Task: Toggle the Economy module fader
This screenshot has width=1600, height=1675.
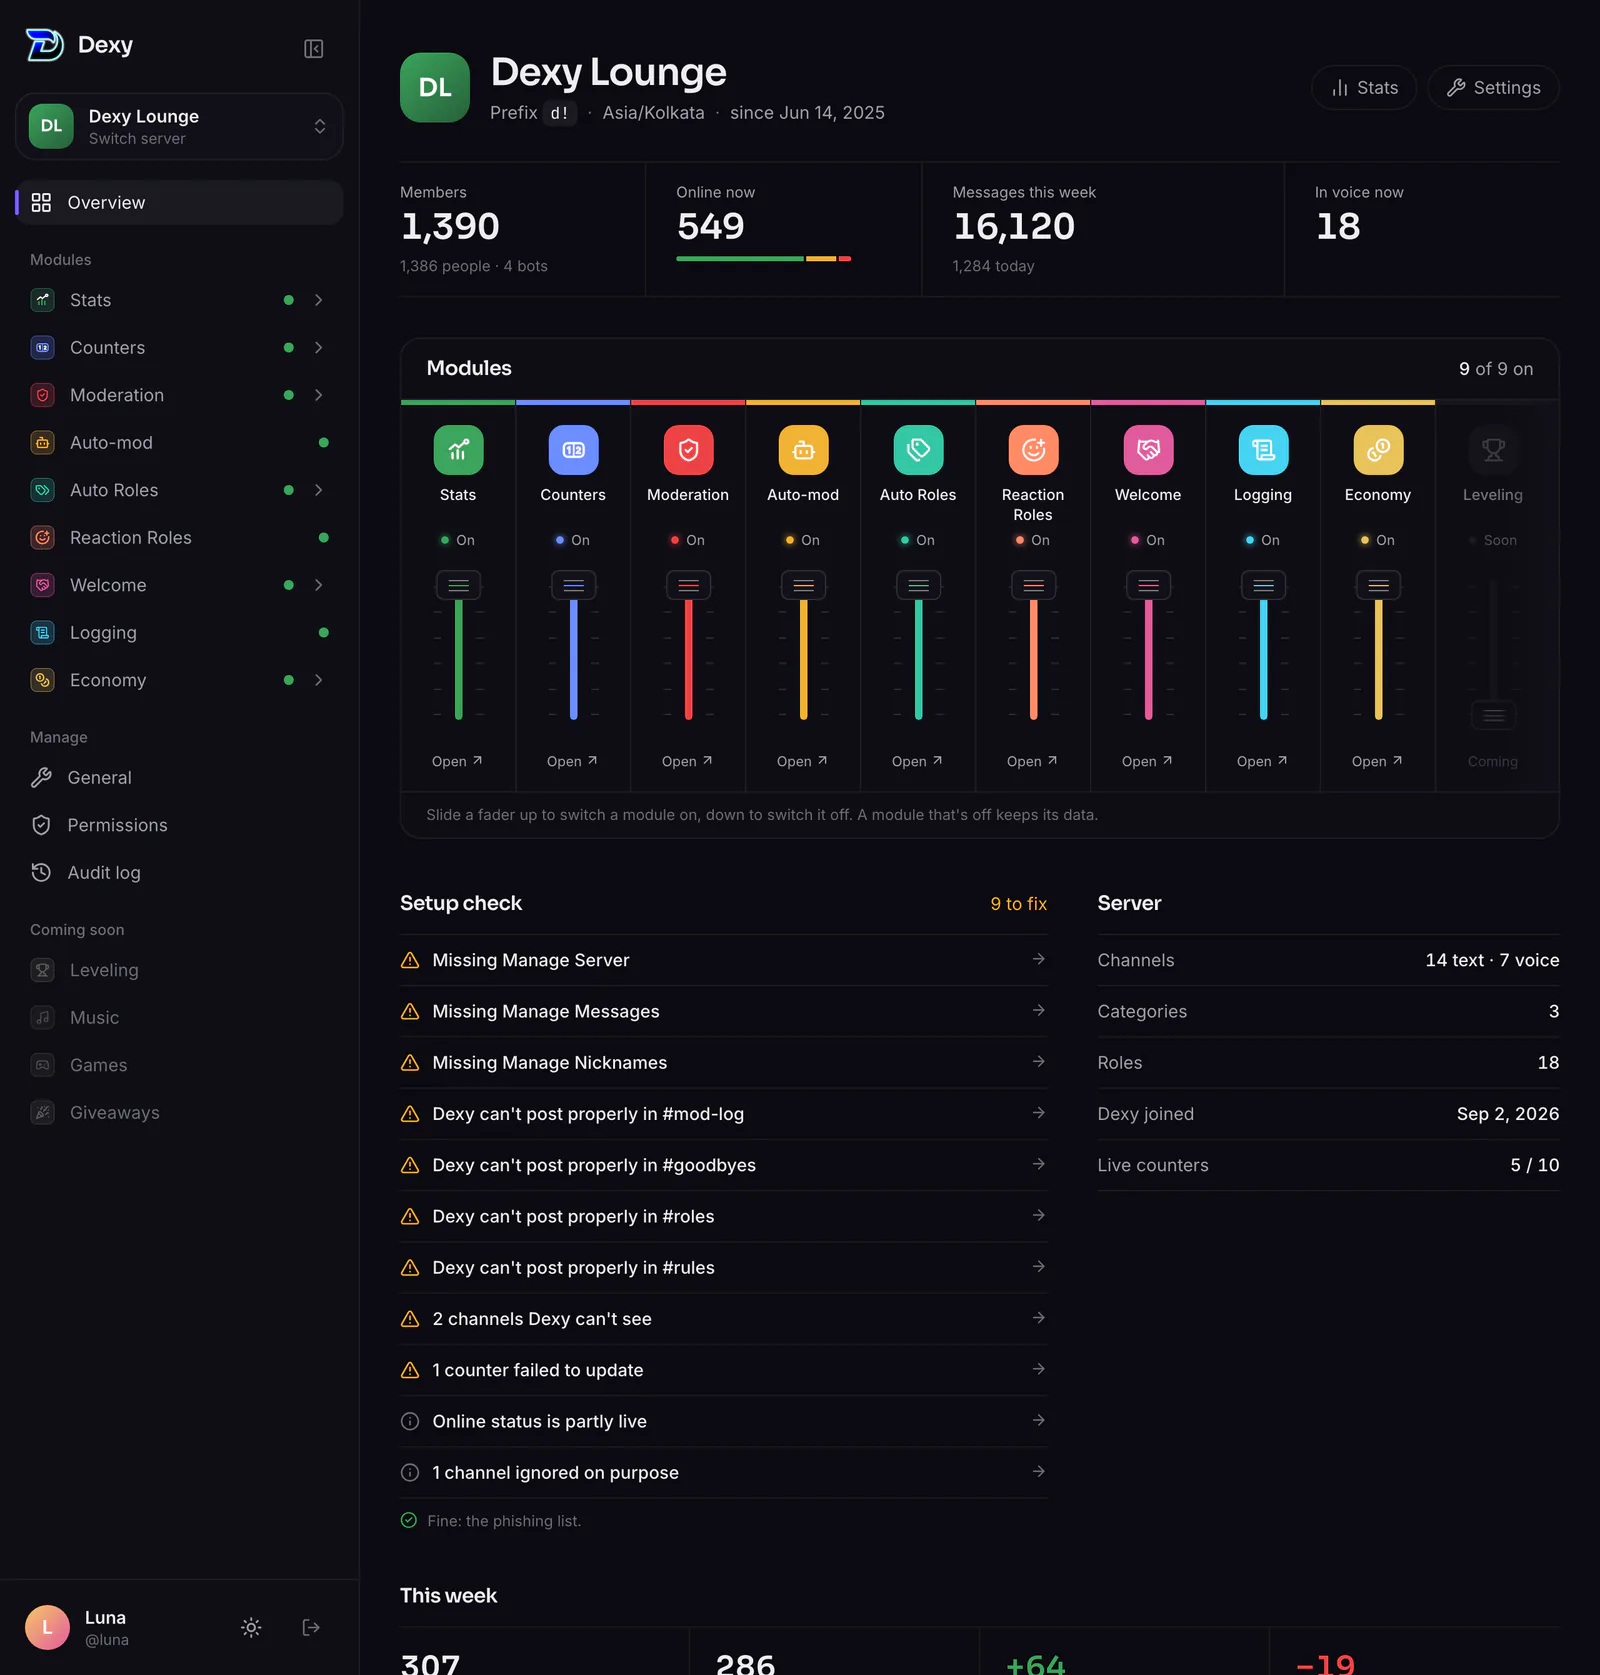Action: click(x=1378, y=585)
